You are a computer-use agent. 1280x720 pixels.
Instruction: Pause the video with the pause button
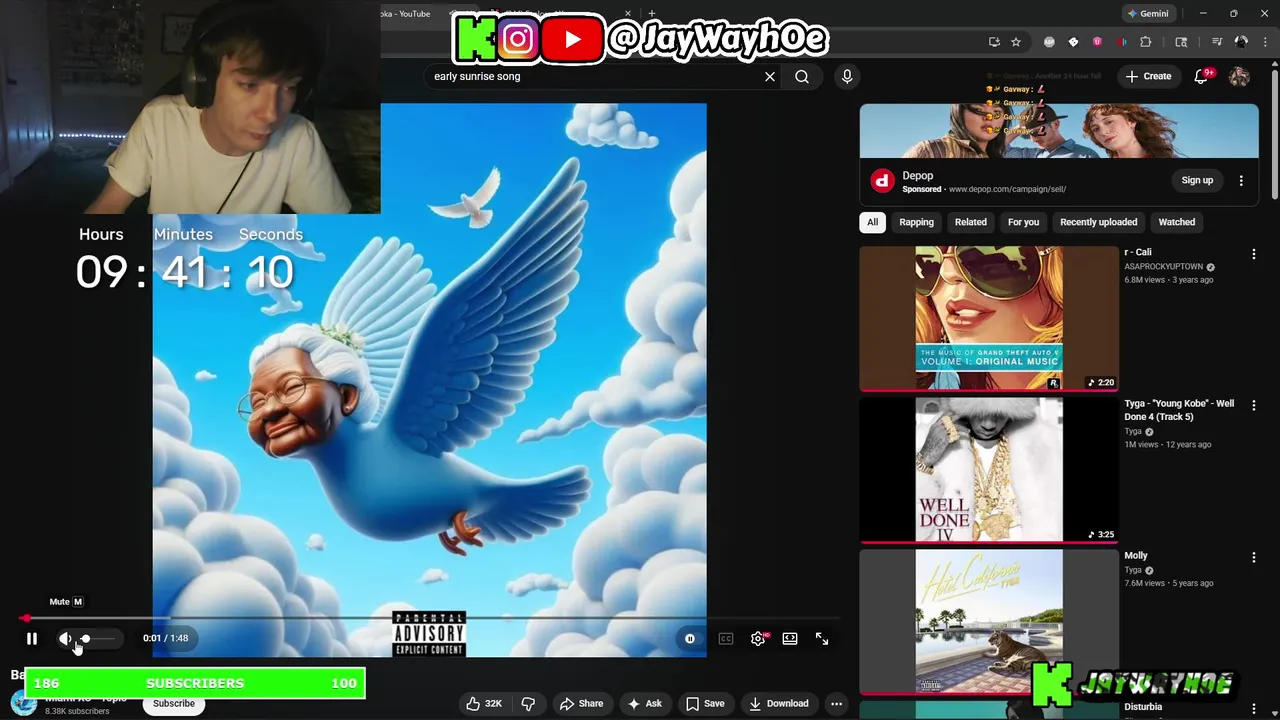coord(32,638)
